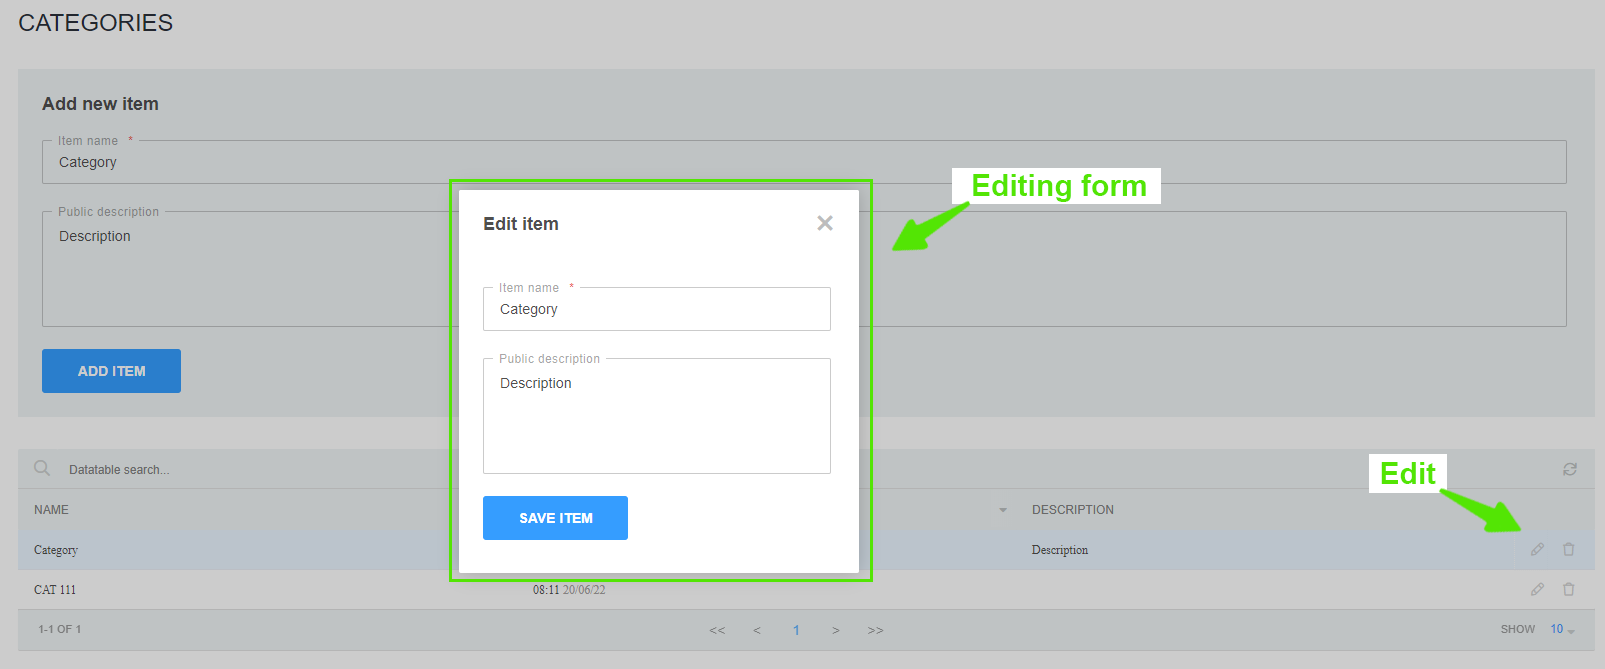Close the Edit item dialog

[824, 223]
